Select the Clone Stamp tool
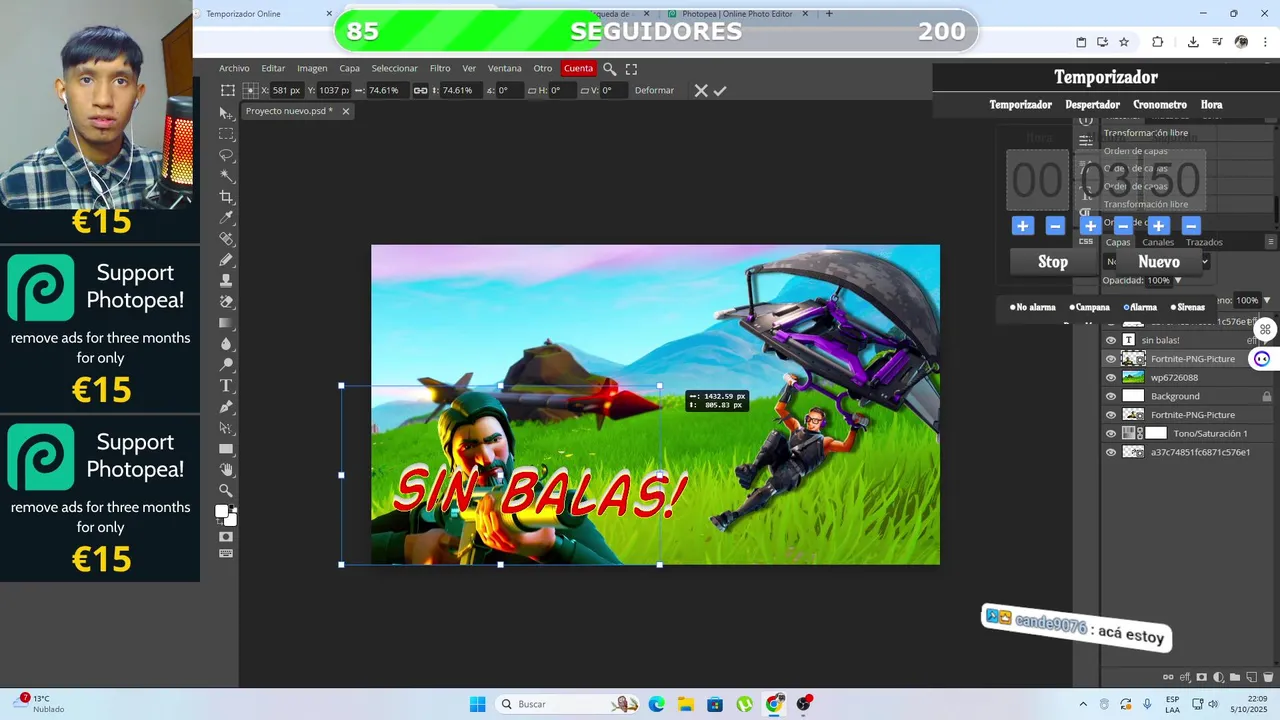Screen dimensions: 1280x720 click(x=227, y=281)
